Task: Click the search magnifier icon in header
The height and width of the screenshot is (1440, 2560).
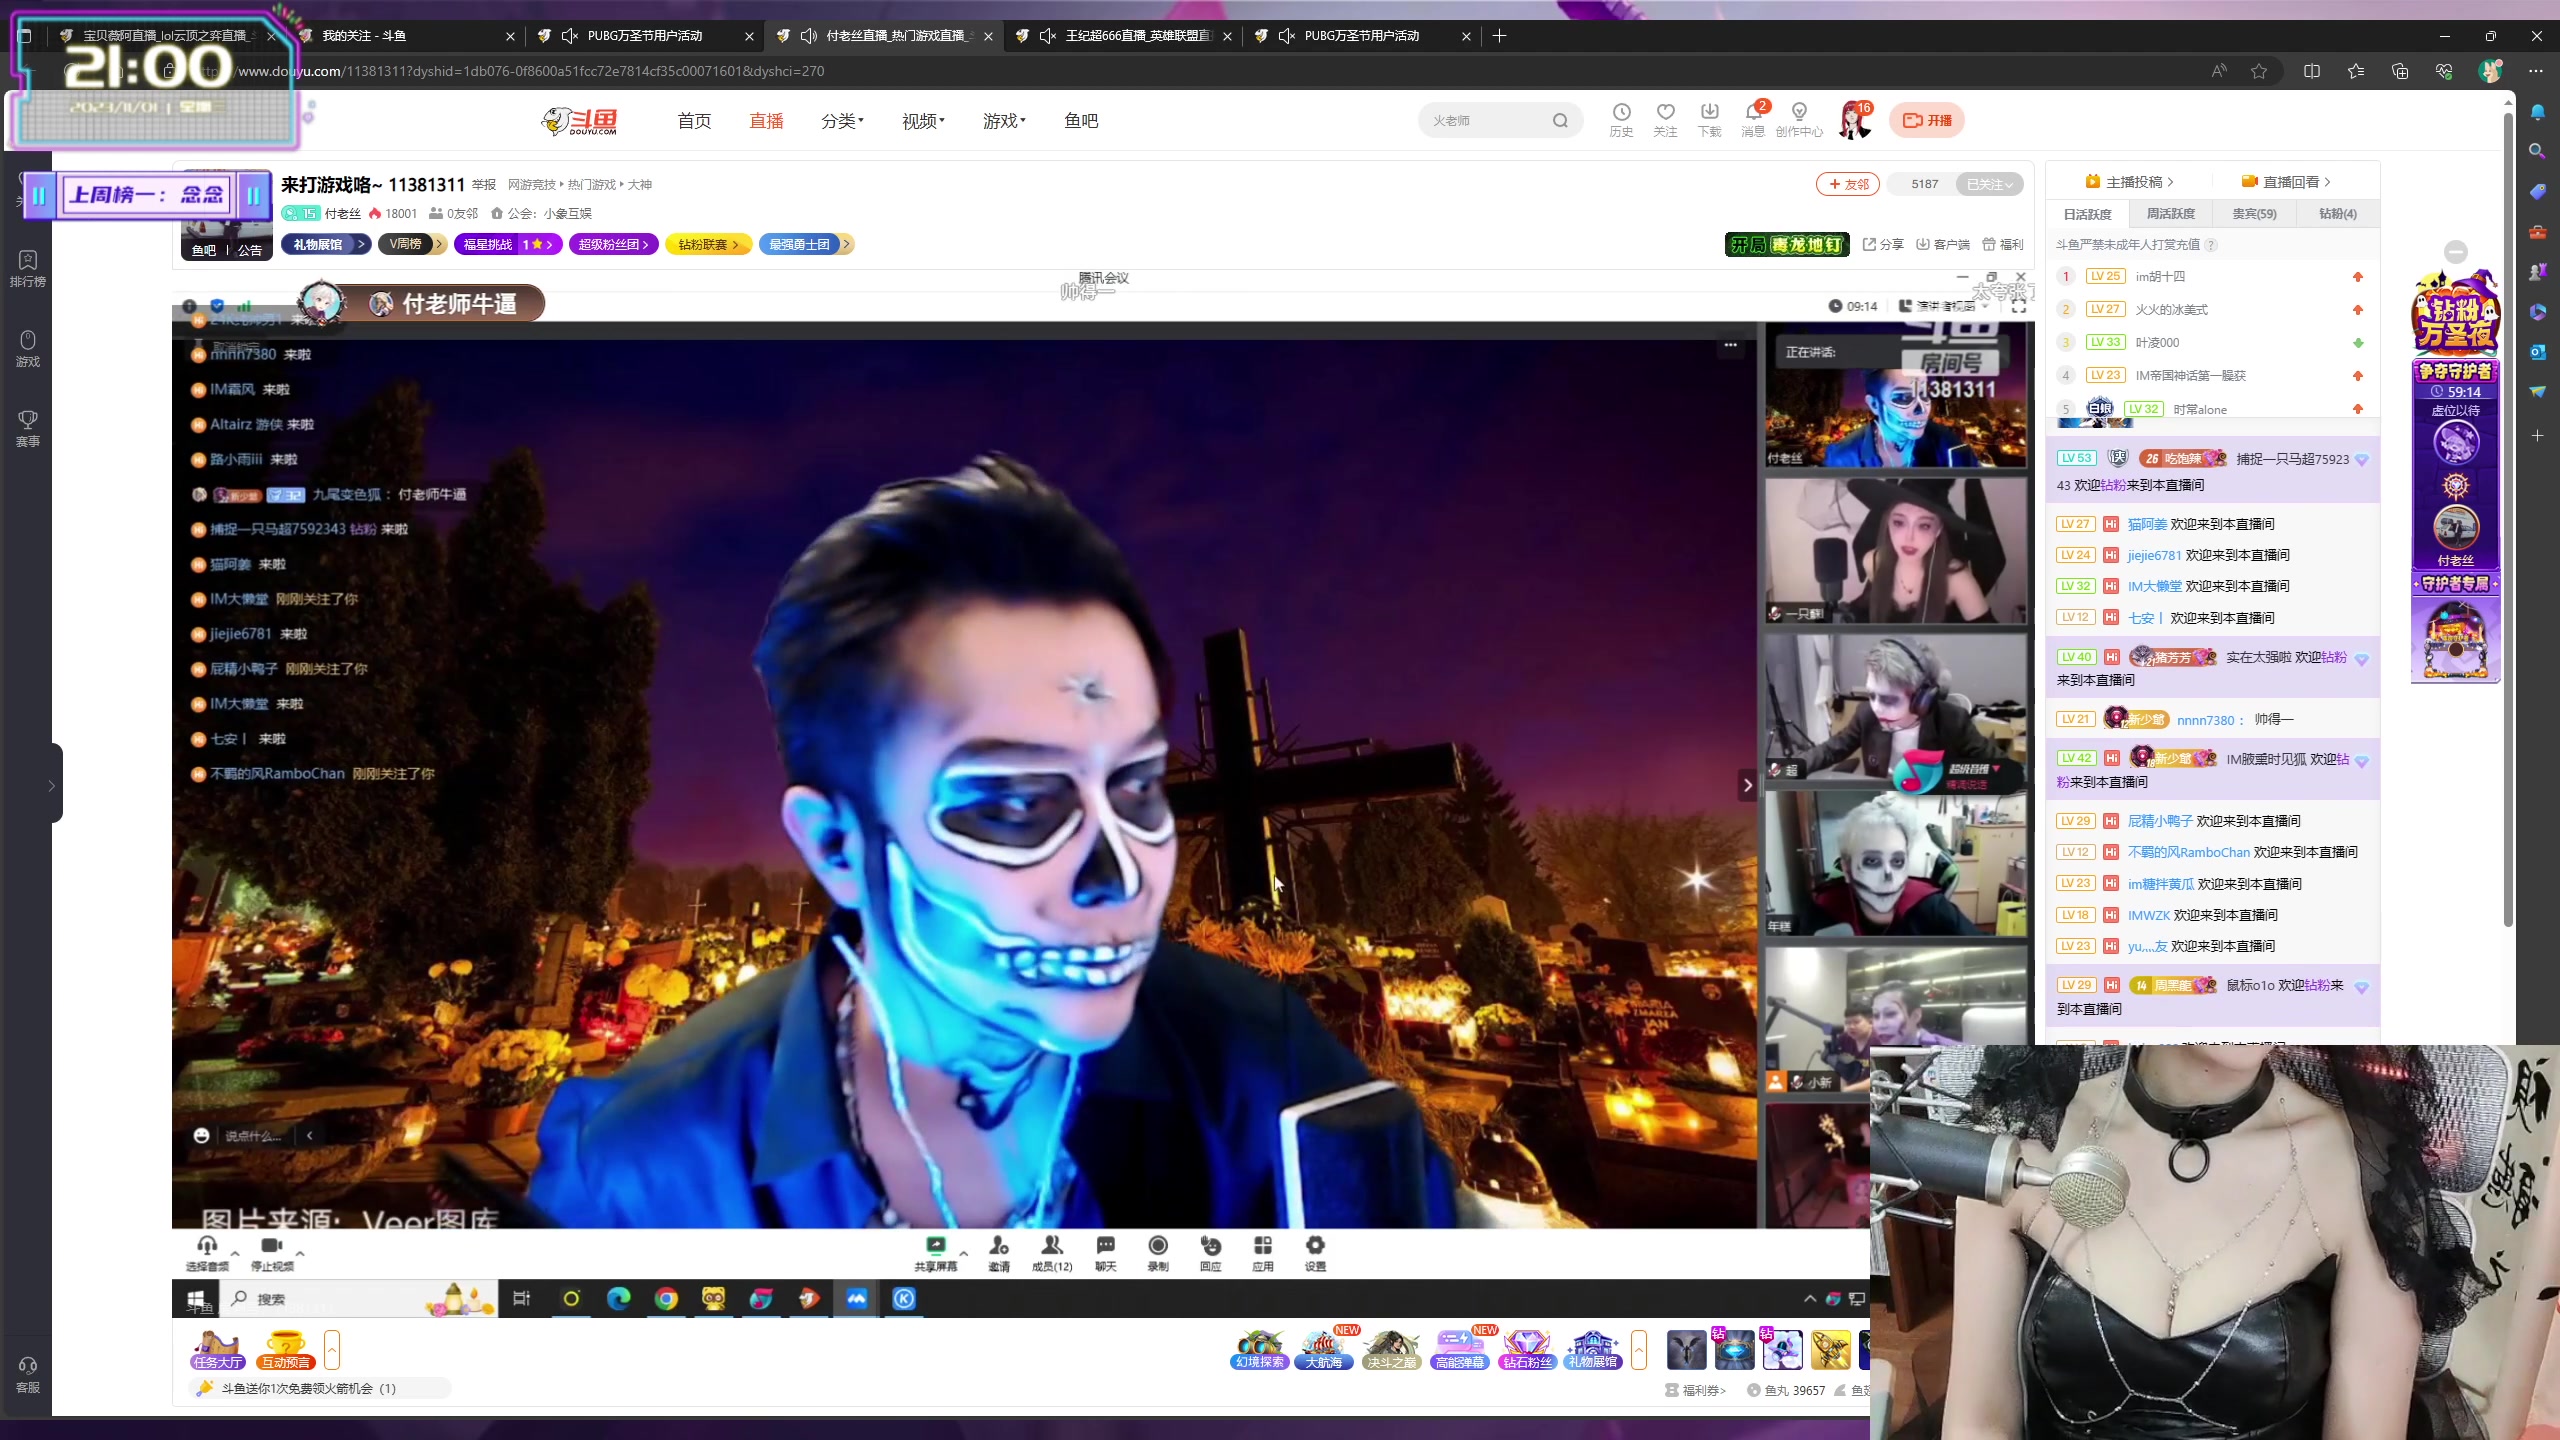Action: pyautogui.click(x=1560, y=121)
